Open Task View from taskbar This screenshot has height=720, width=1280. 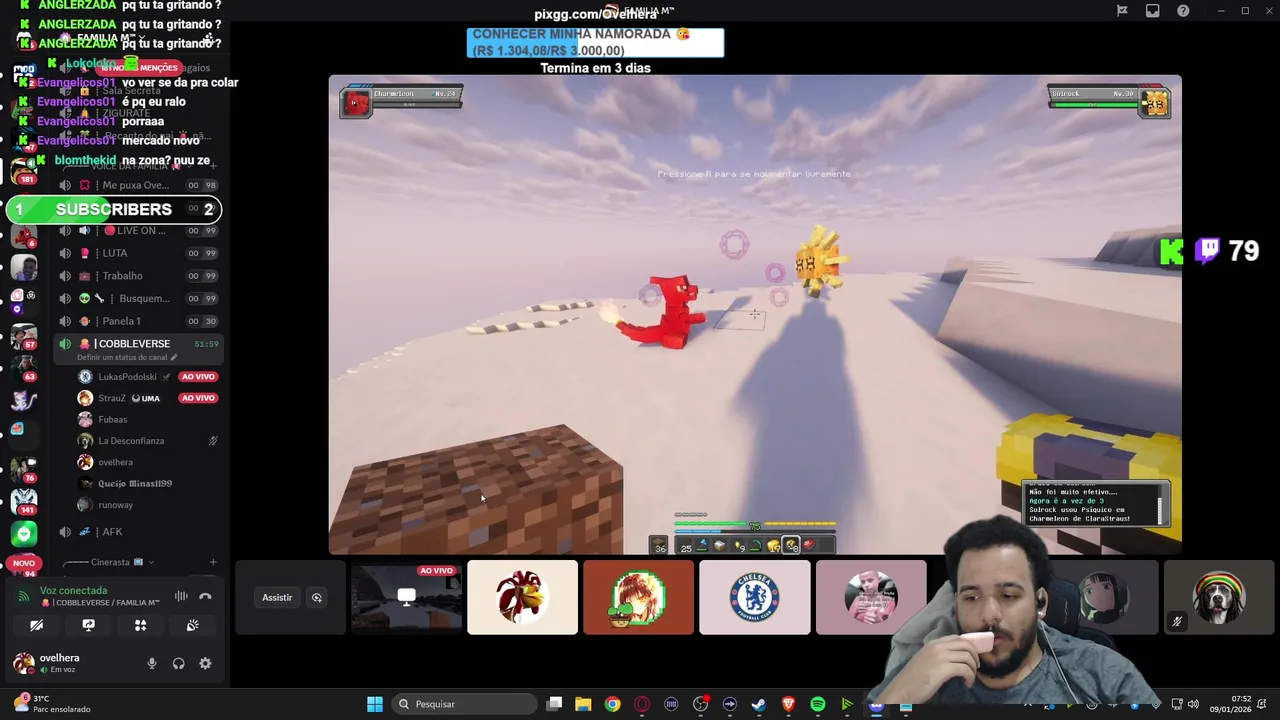554,704
